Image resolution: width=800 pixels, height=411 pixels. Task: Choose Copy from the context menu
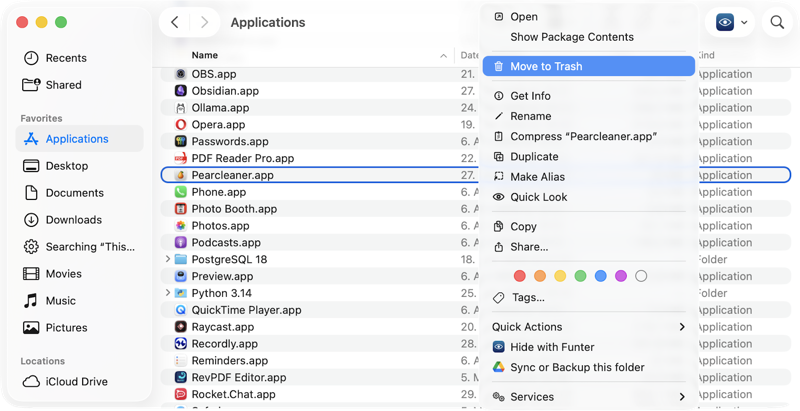click(523, 226)
